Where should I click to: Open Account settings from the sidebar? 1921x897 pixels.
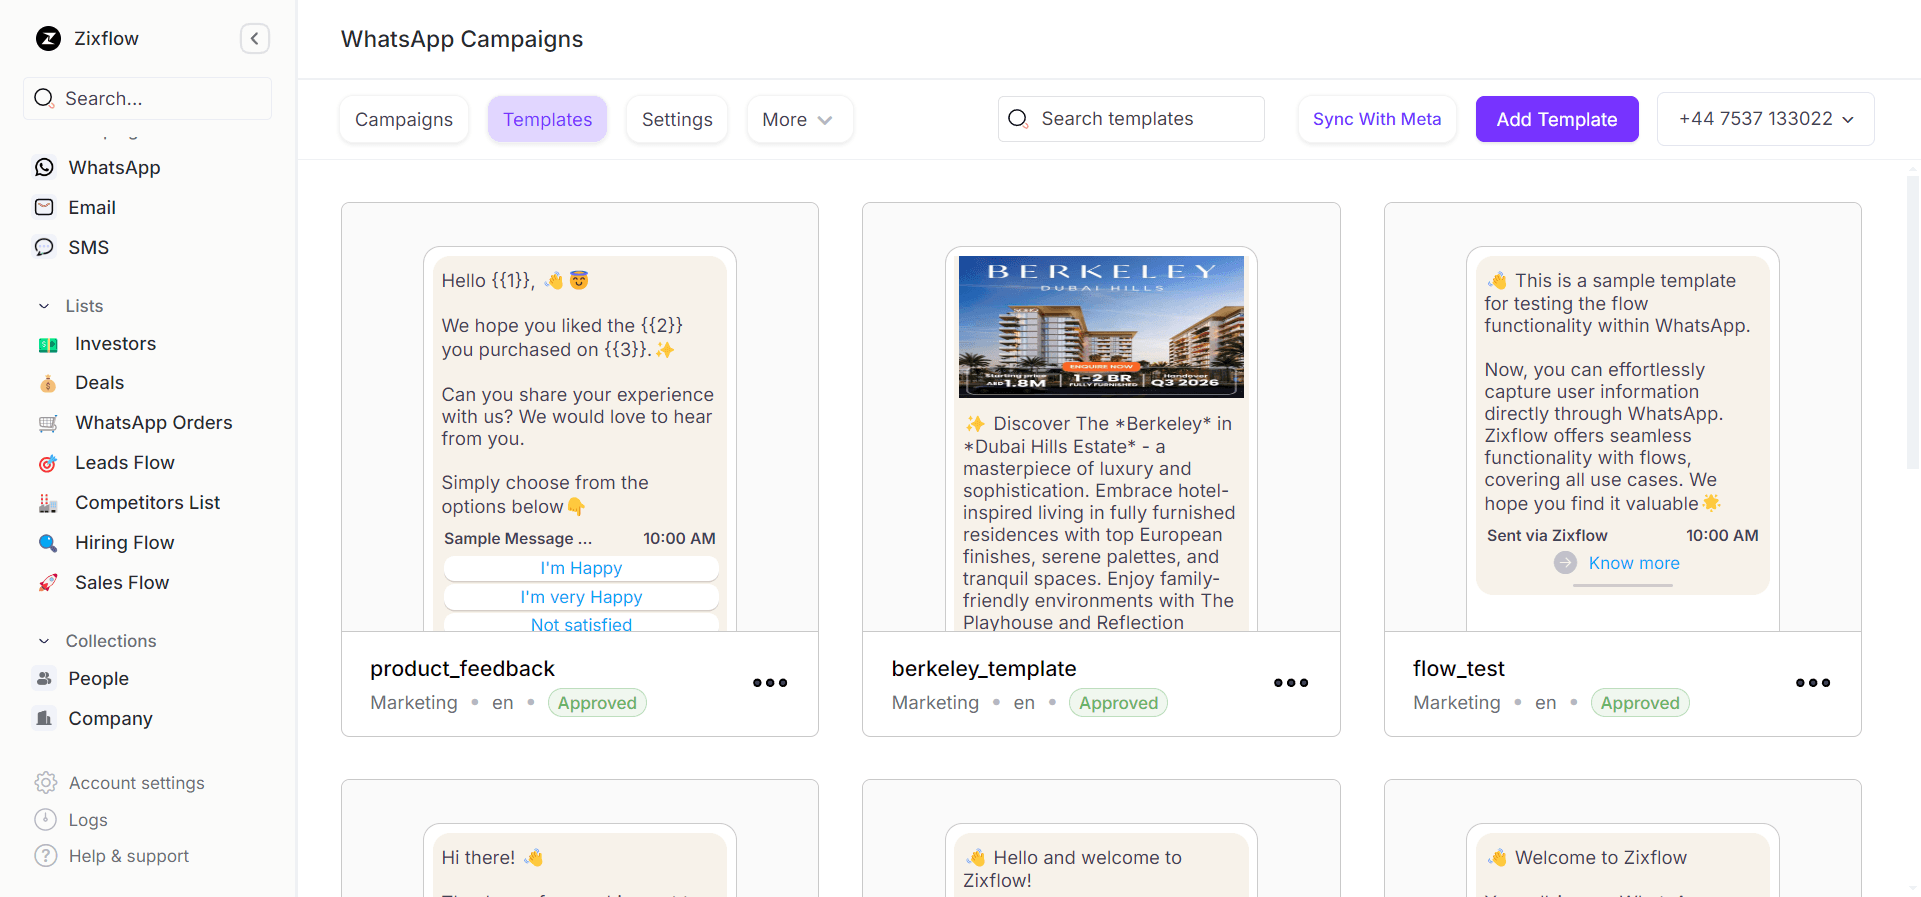[136, 783]
